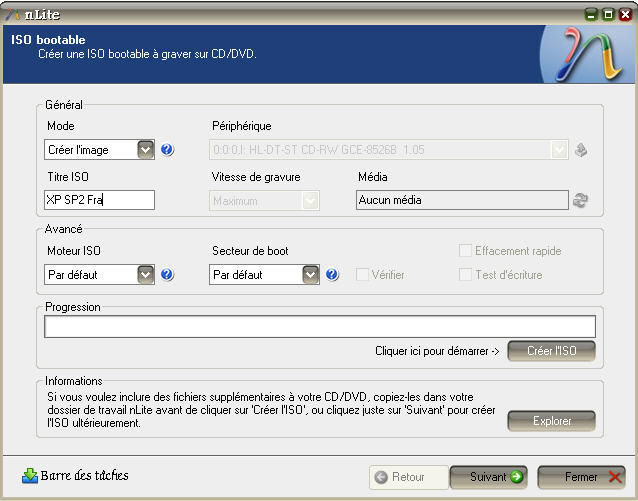Click the 'ISO bootable' heading

pos(48,40)
